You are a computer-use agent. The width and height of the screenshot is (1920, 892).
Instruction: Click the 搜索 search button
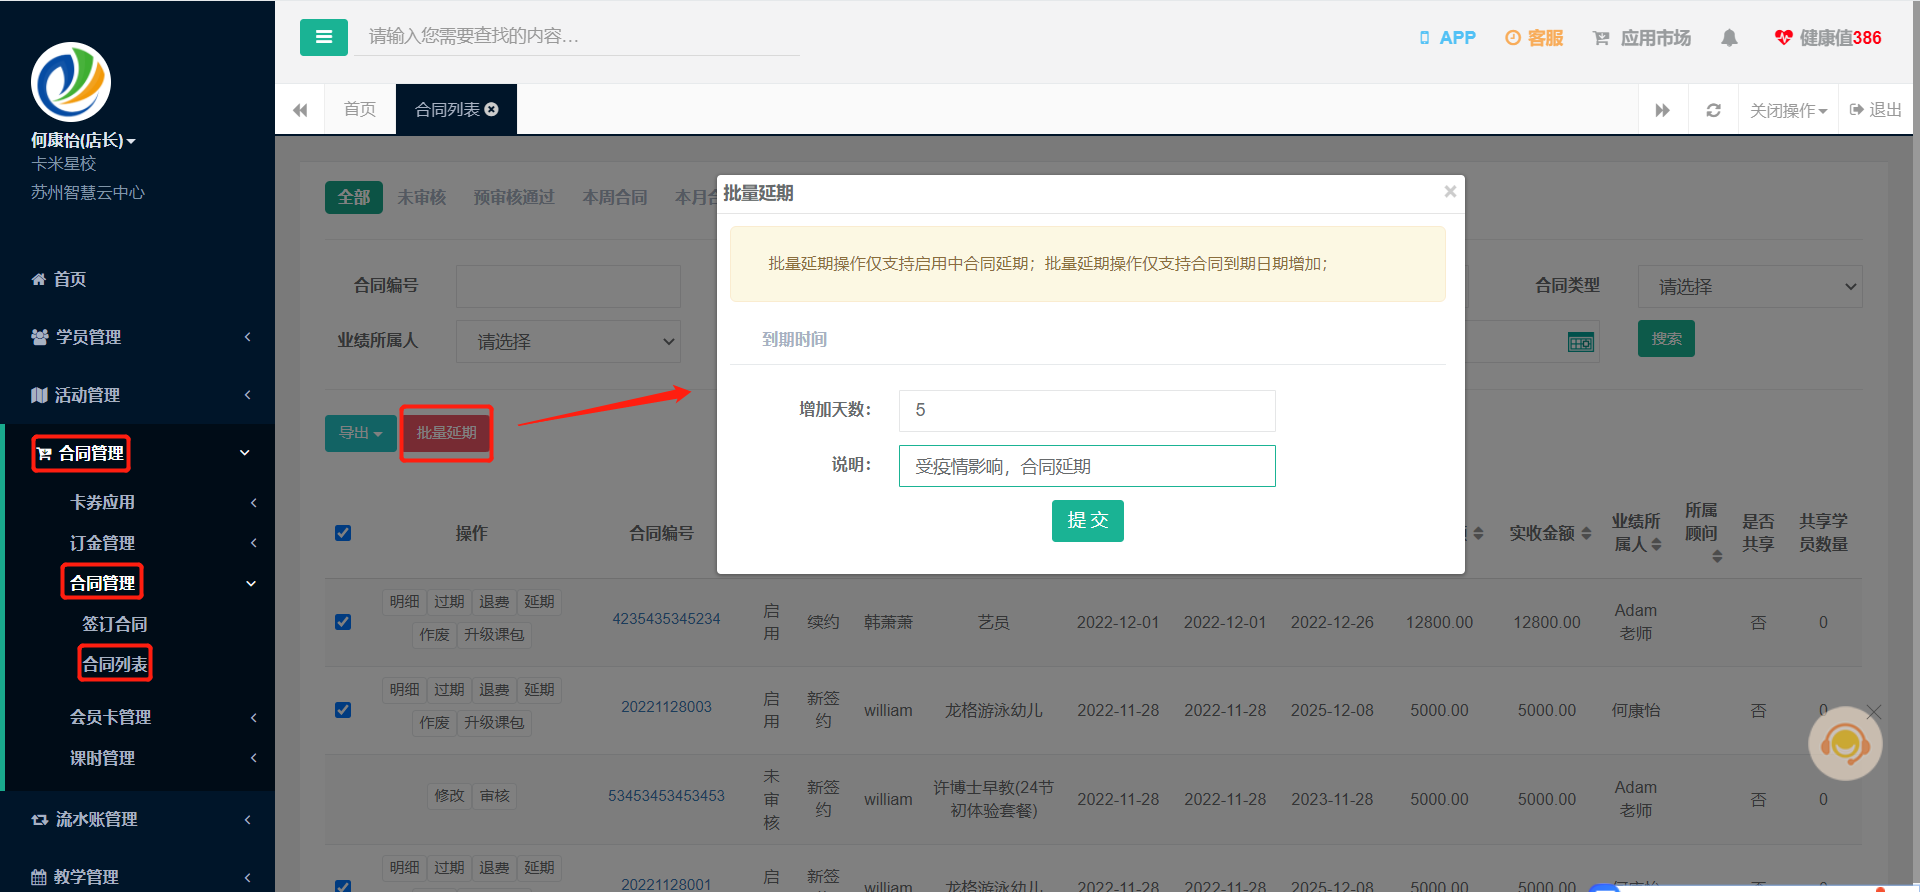click(x=1666, y=339)
